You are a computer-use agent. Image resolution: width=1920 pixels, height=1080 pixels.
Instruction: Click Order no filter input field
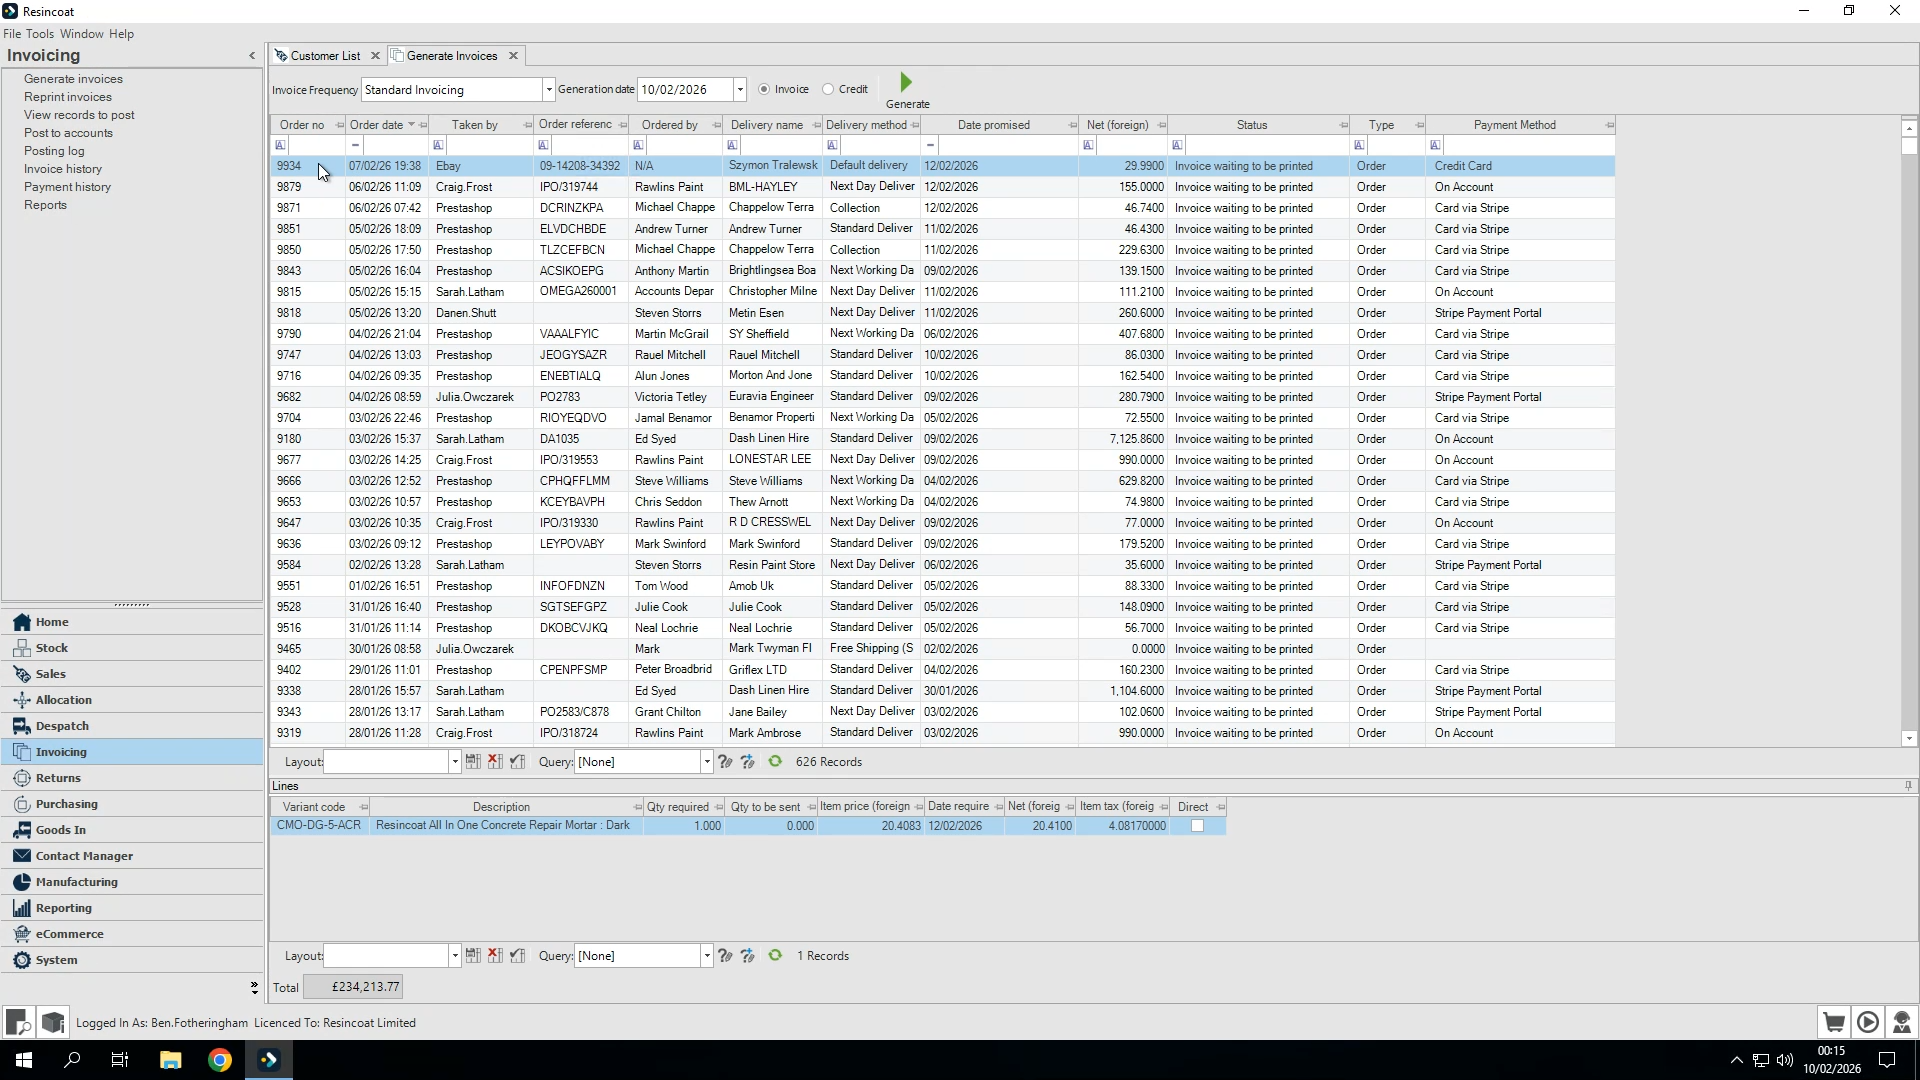[315, 146]
